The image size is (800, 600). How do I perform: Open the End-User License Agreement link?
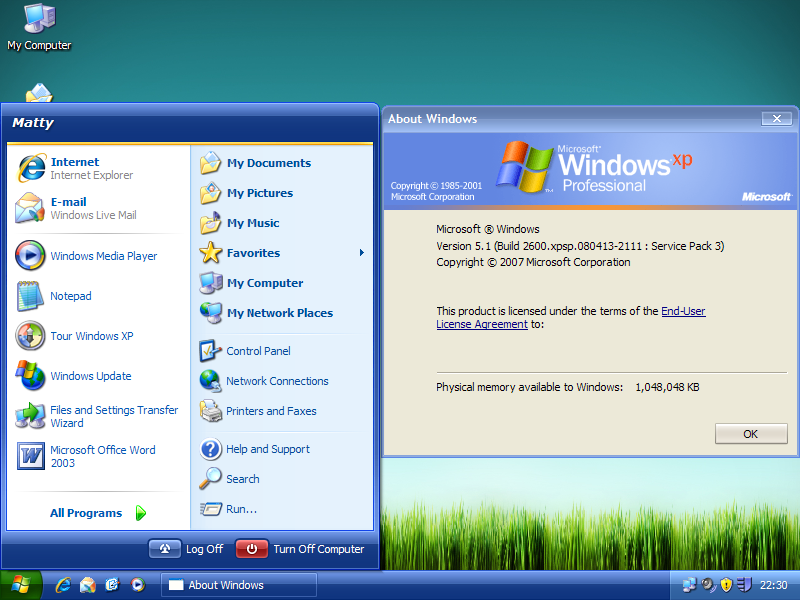click(x=683, y=311)
